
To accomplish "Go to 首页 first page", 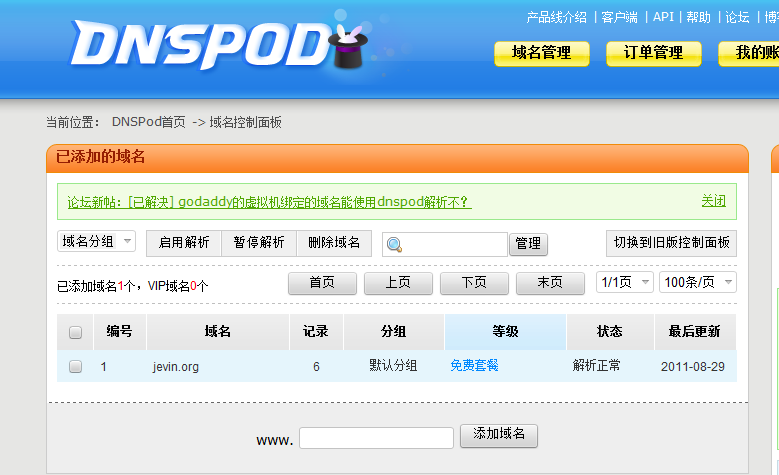I will pos(322,283).
